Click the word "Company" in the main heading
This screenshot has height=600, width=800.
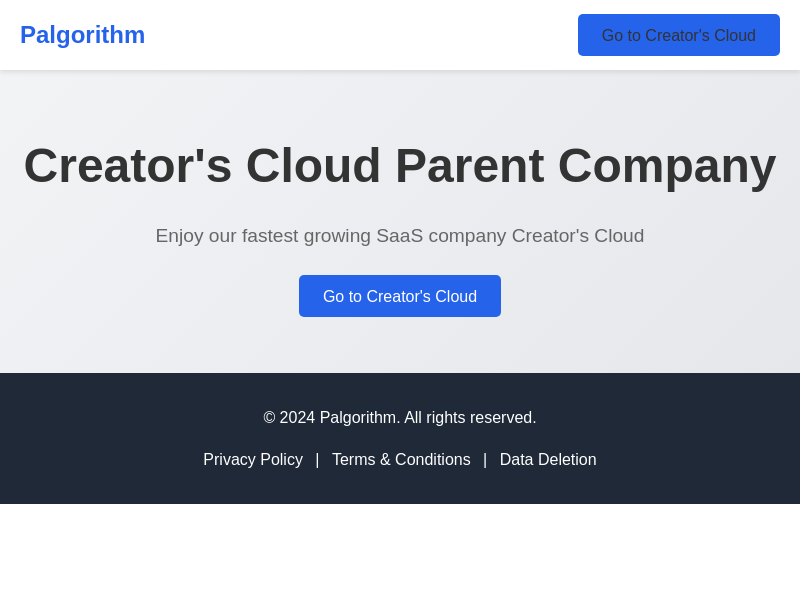pyautogui.click(x=666, y=166)
